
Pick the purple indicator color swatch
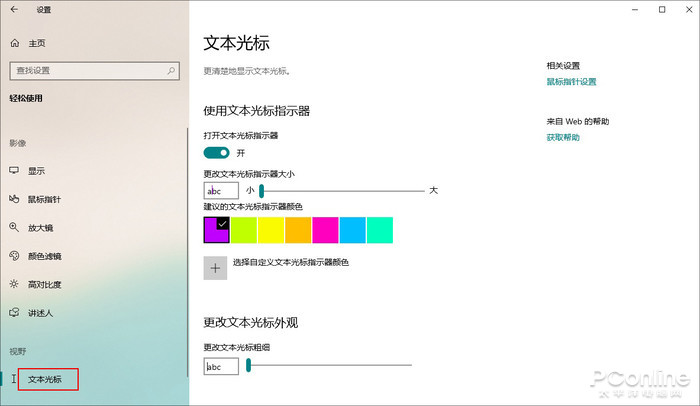(x=216, y=230)
